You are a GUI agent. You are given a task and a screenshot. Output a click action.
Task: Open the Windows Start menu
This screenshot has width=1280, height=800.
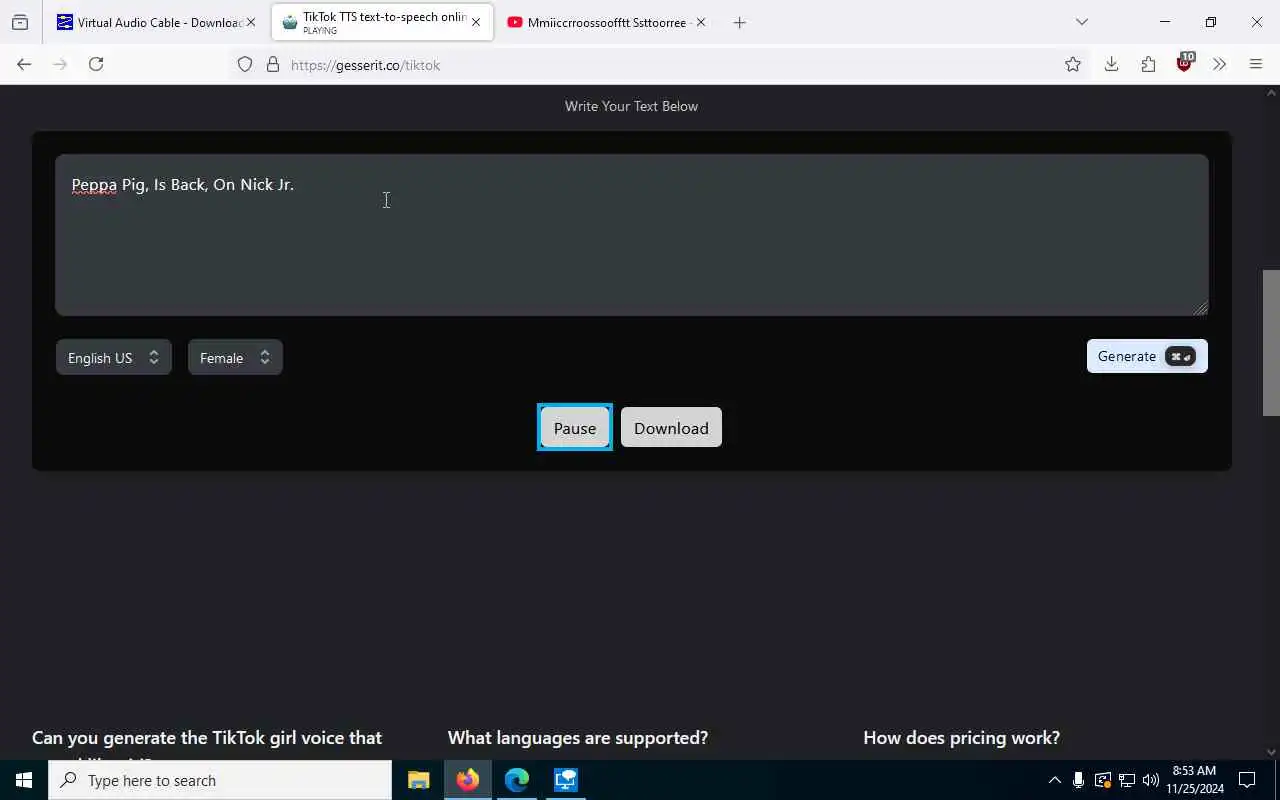coord(24,780)
